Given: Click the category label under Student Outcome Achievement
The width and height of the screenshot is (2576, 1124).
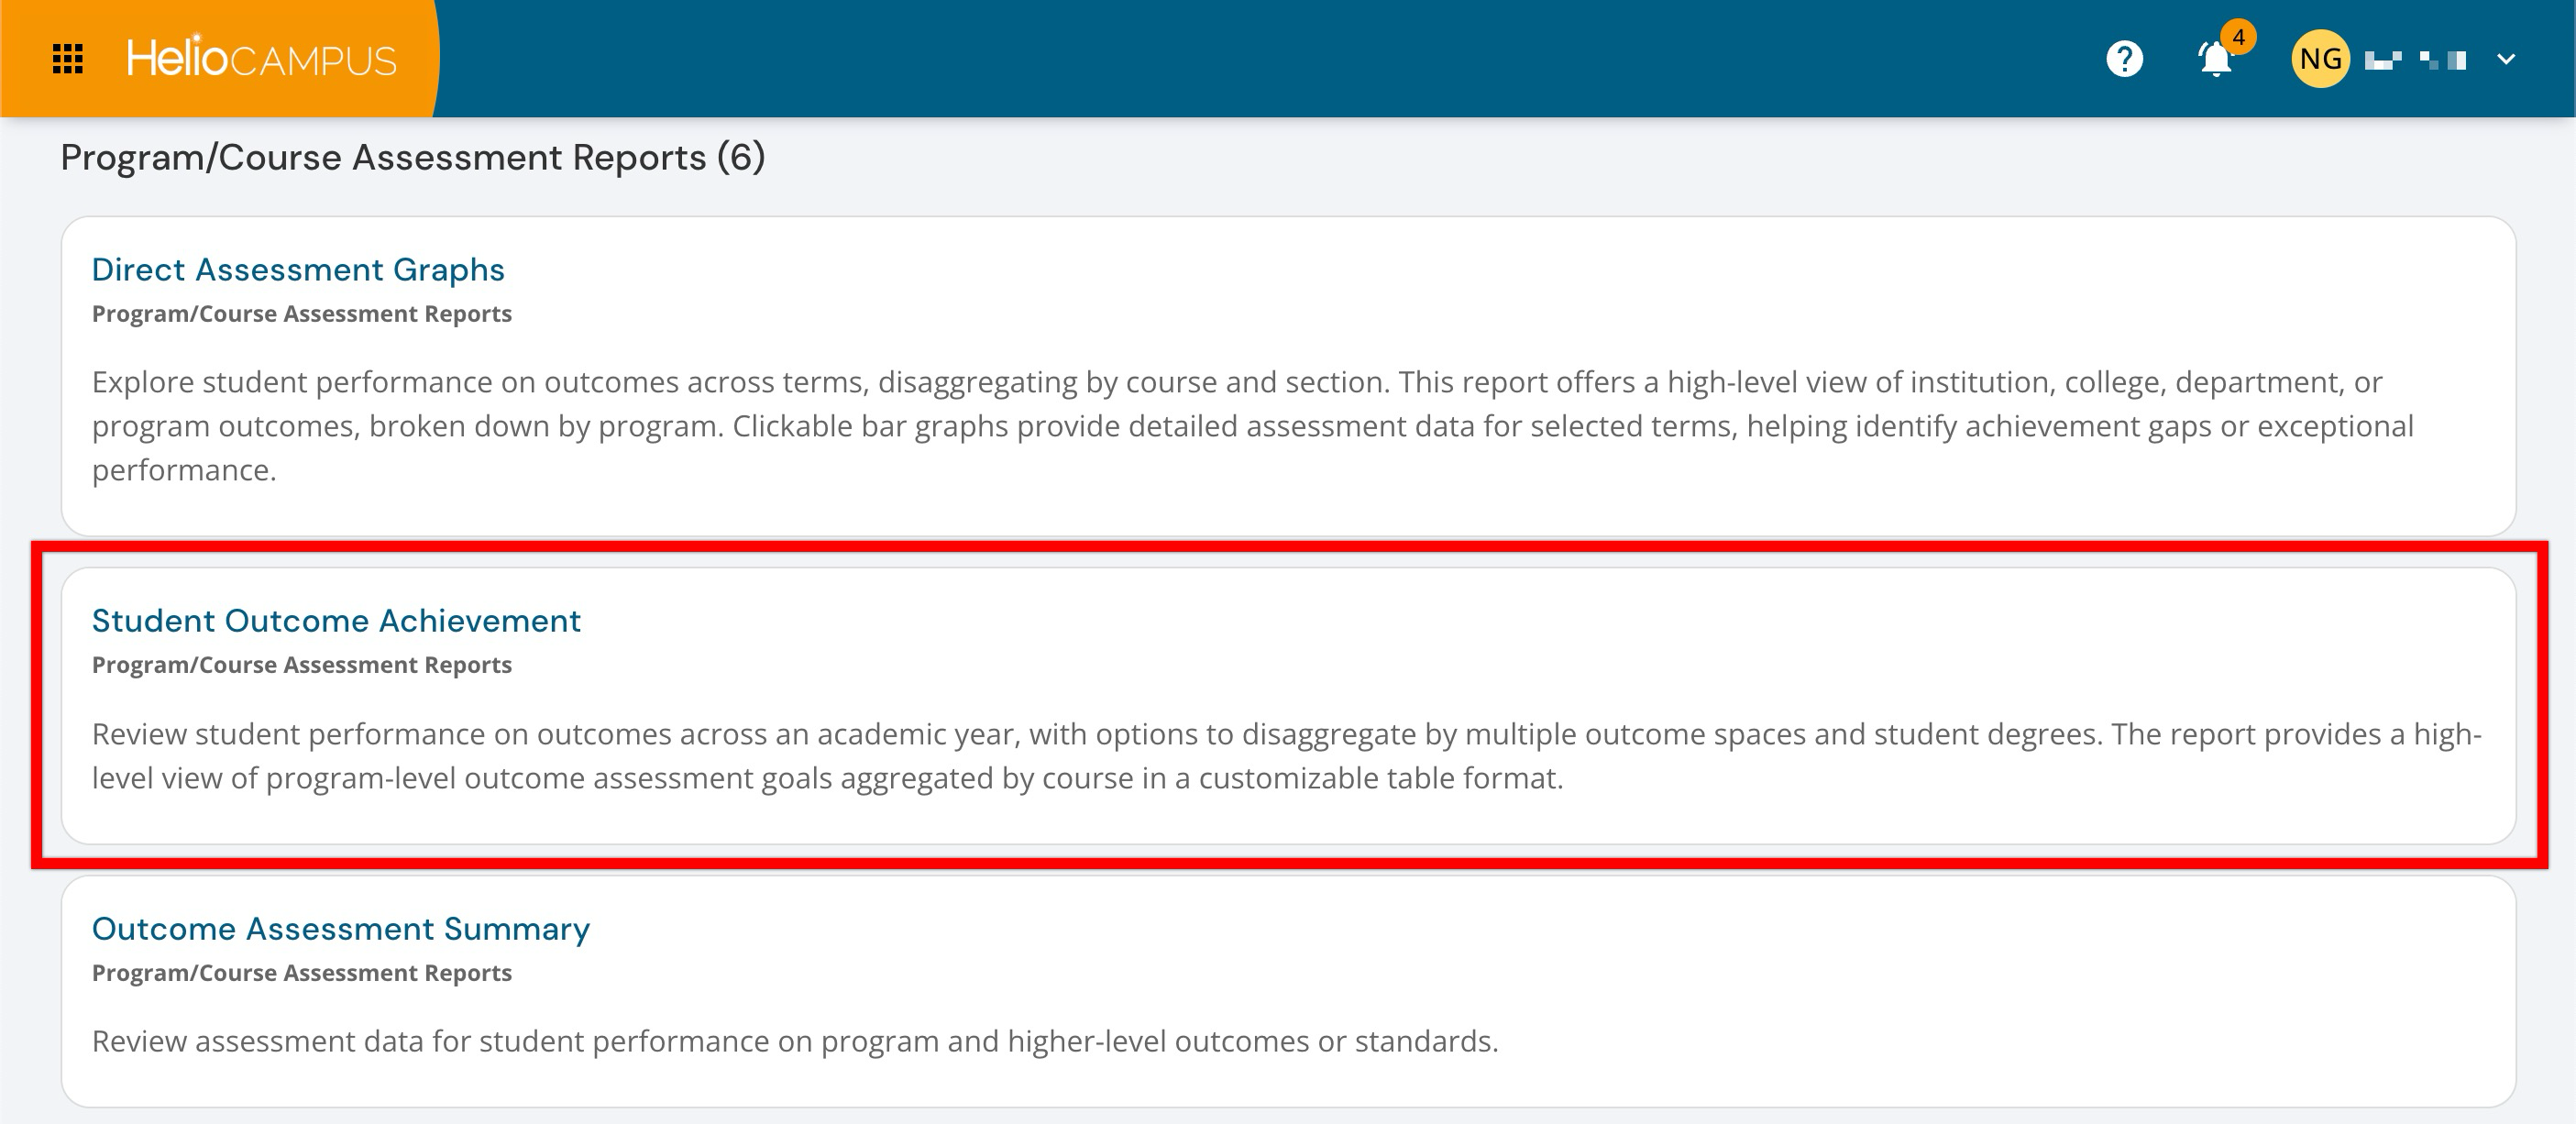Looking at the screenshot, I should [302, 665].
